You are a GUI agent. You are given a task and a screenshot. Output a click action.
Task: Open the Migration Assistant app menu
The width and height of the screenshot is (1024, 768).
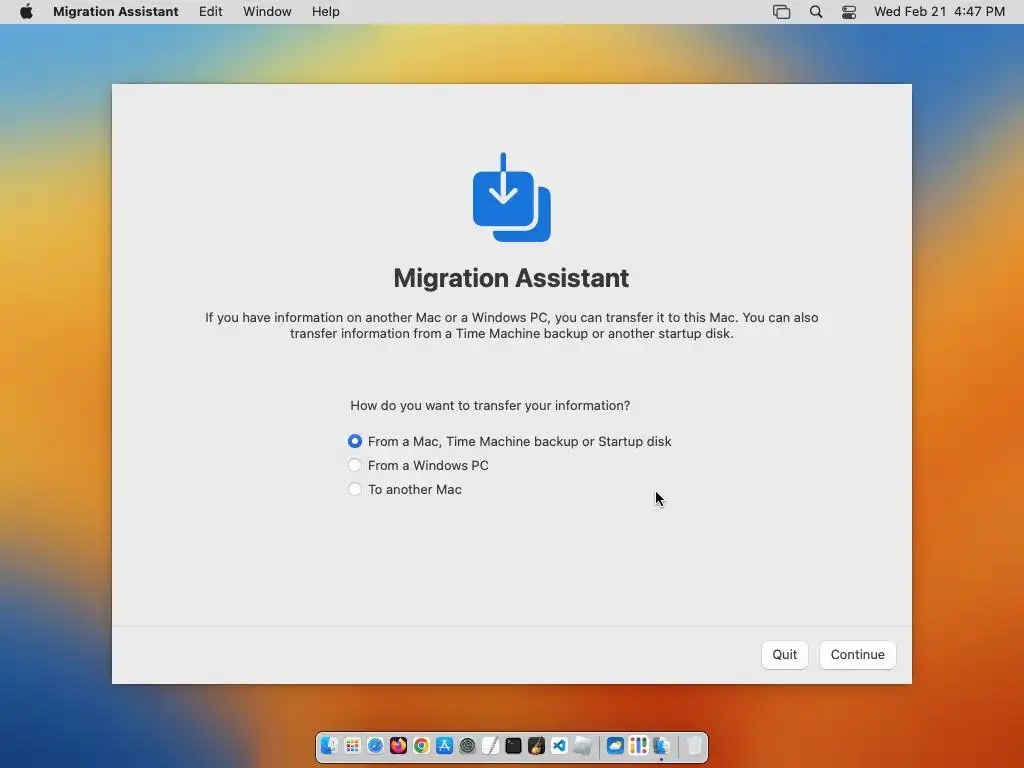tap(116, 12)
